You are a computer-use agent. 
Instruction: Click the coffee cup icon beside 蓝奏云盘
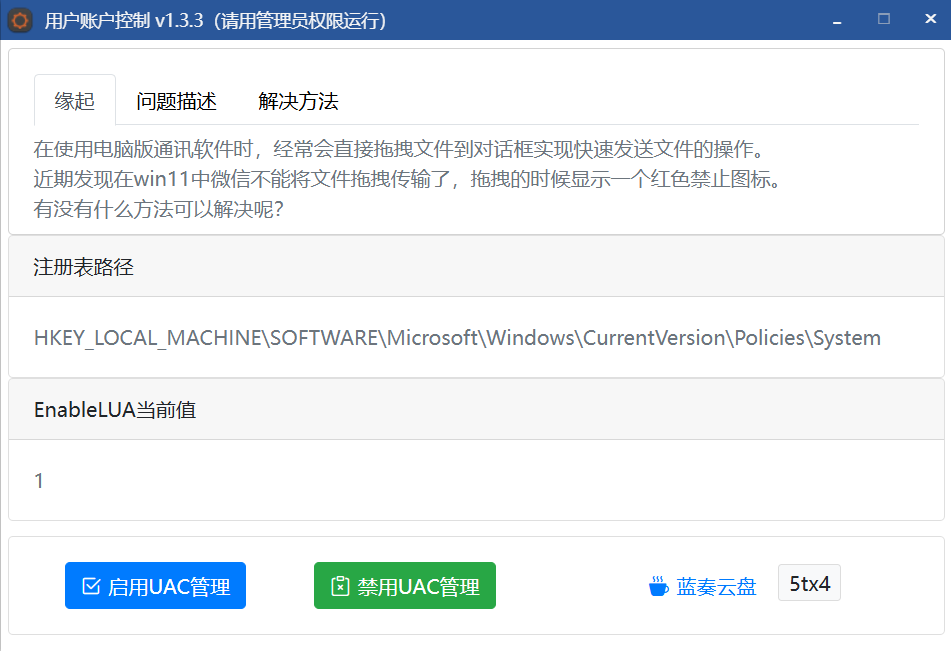tap(658, 586)
